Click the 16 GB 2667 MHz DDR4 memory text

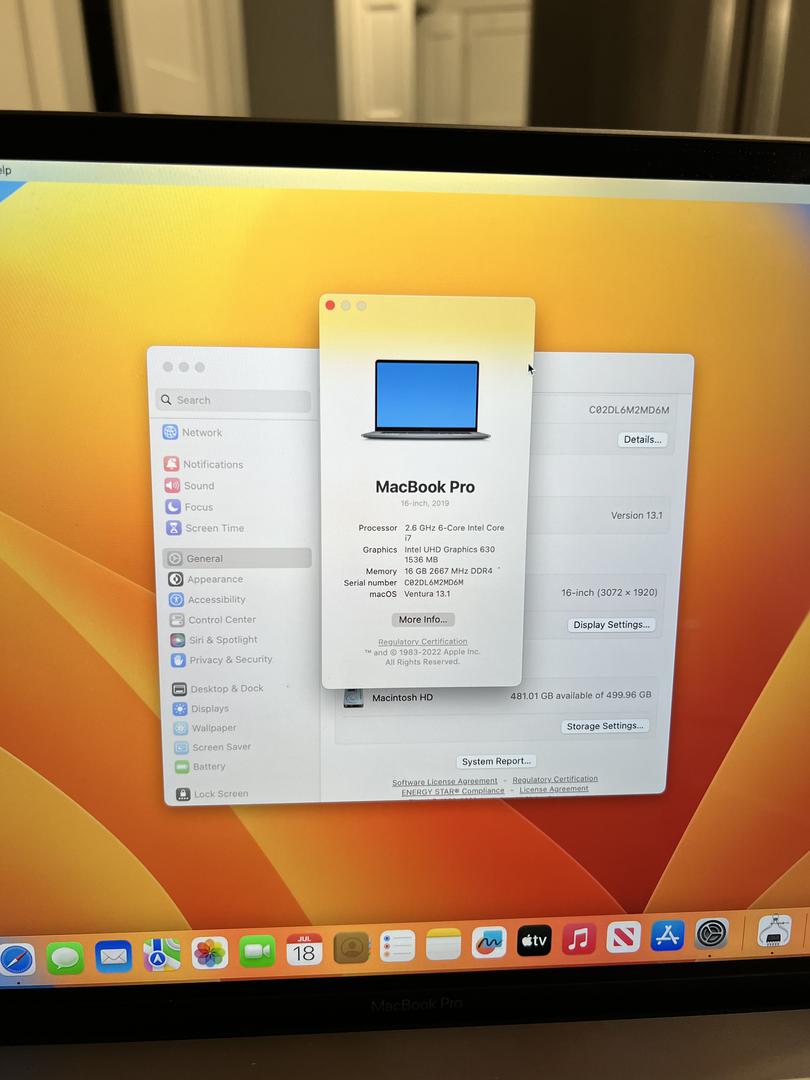coord(448,571)
